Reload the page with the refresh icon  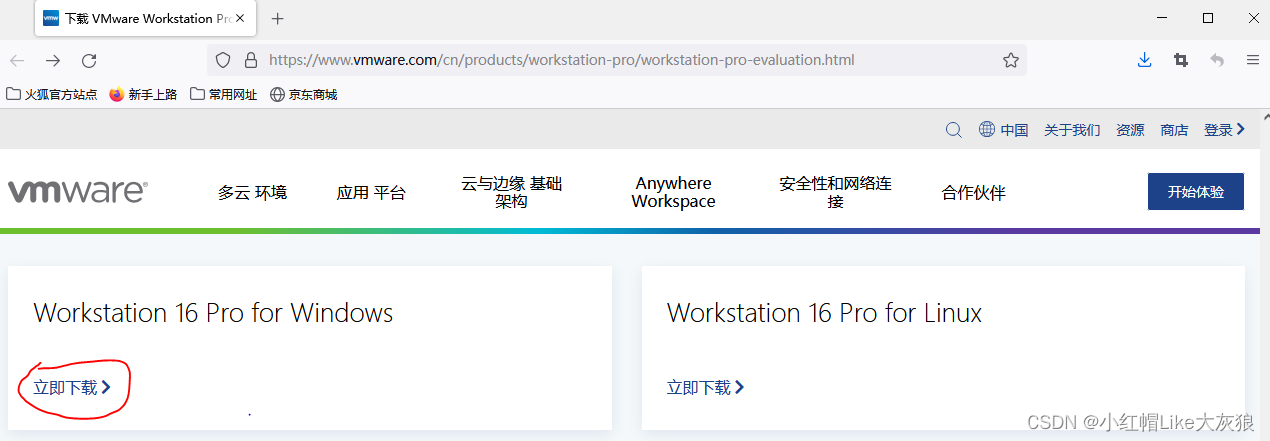pyautogui.click(x=89, y=60)
